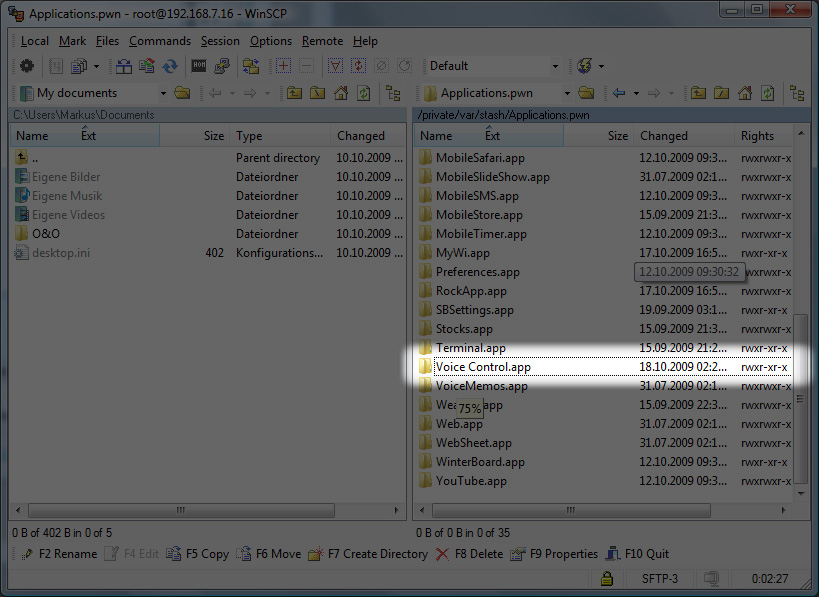Open the Commands menu
This screenshot has width=819, height=597.
pyautogui.click(x=160, y=41)
